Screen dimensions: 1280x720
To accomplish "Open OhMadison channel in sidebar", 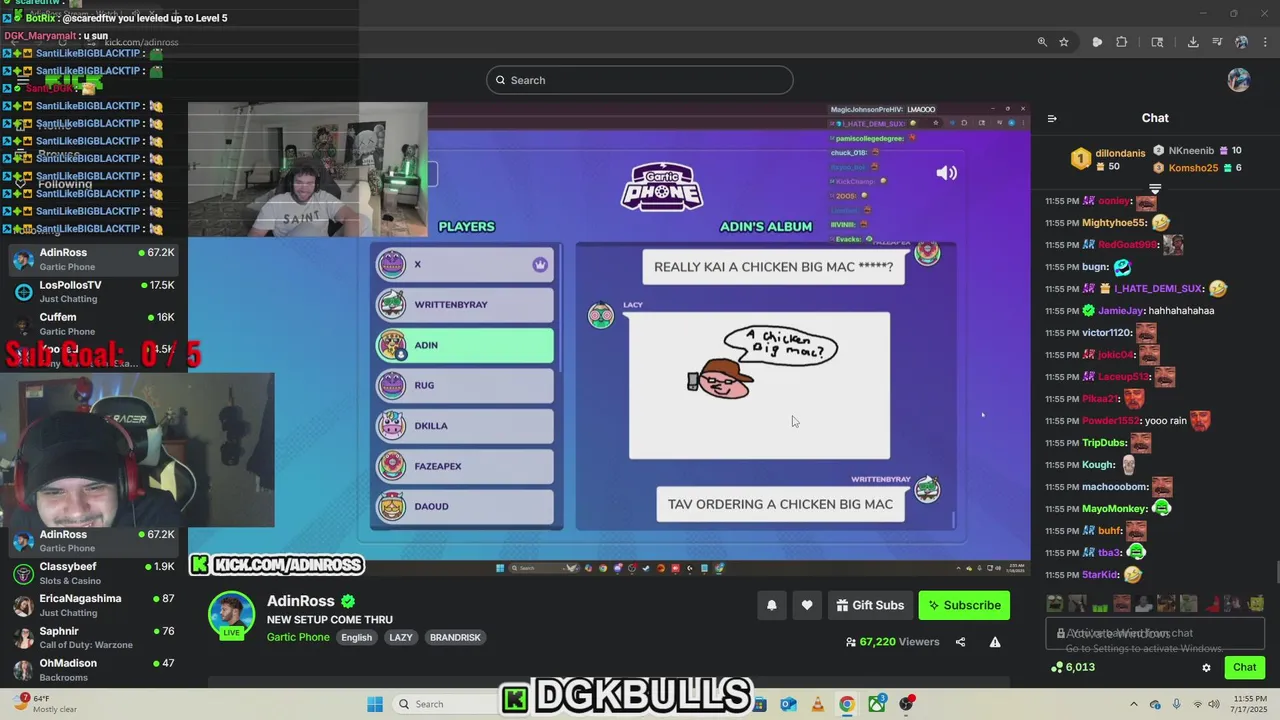I will coord(94,669).
